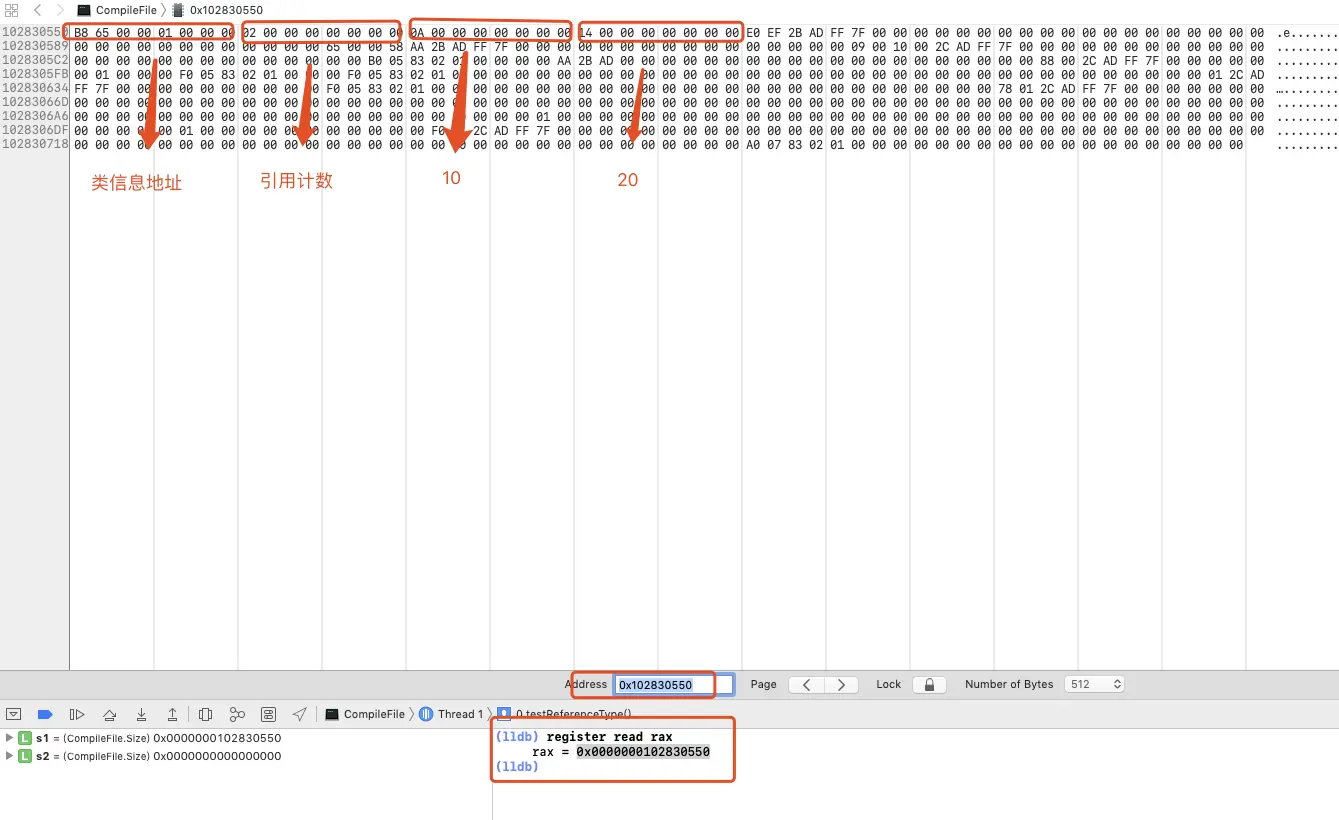Viewport: 1339px width, 820px height.
Task: Step into the function
Action: [142, 714]
